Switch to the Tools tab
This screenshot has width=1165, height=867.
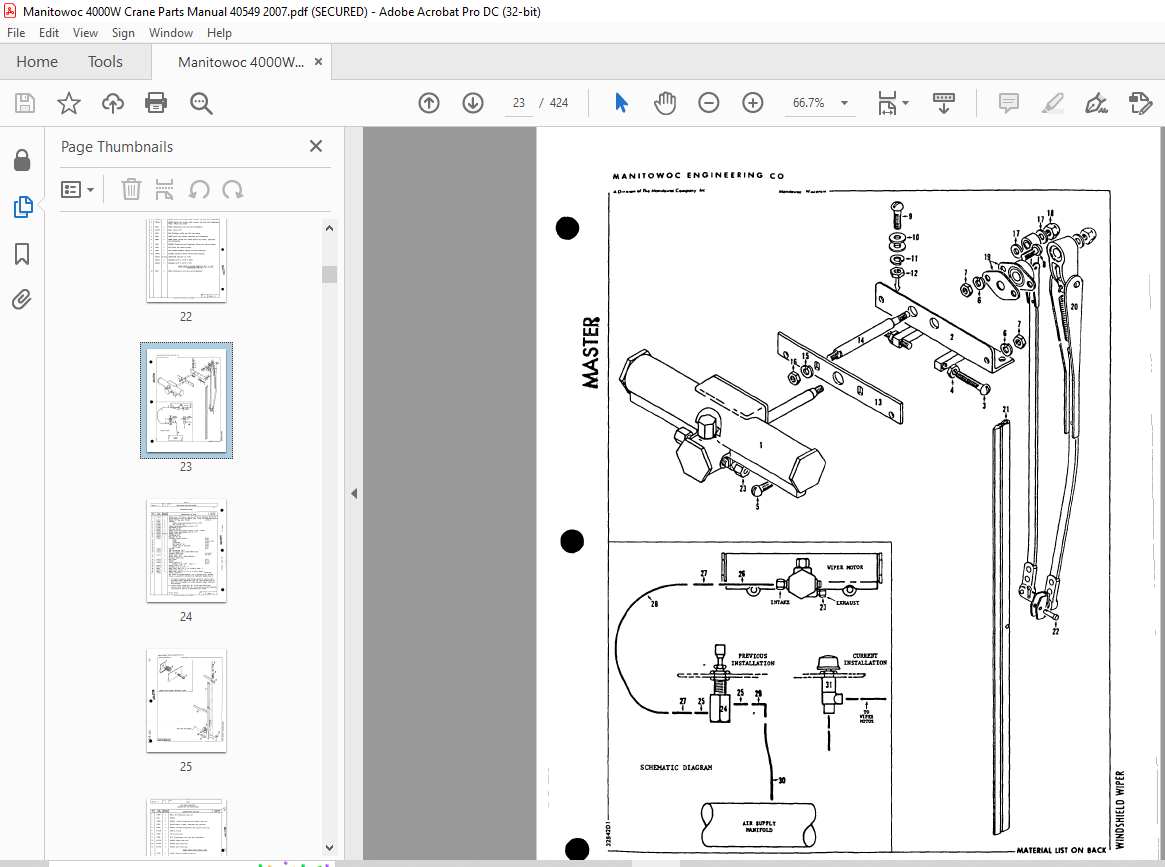click(x=106, y=62)
